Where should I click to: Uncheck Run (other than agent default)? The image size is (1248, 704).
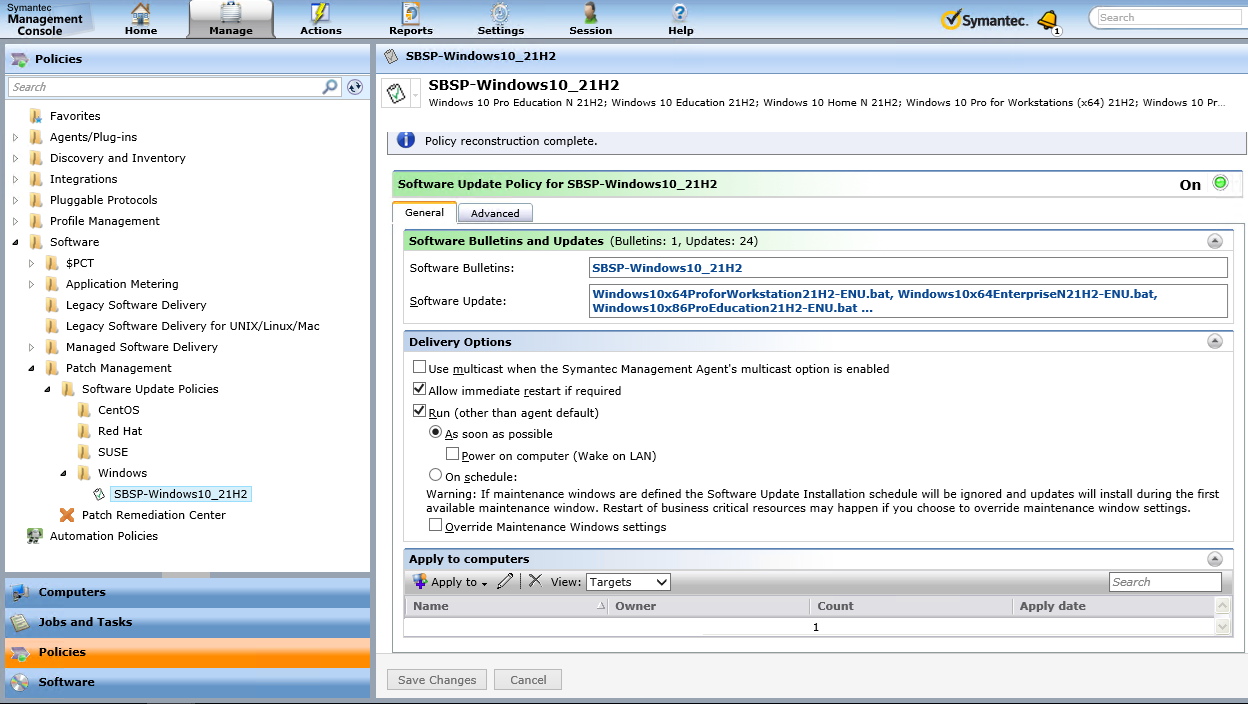click(x=420, y=412)
